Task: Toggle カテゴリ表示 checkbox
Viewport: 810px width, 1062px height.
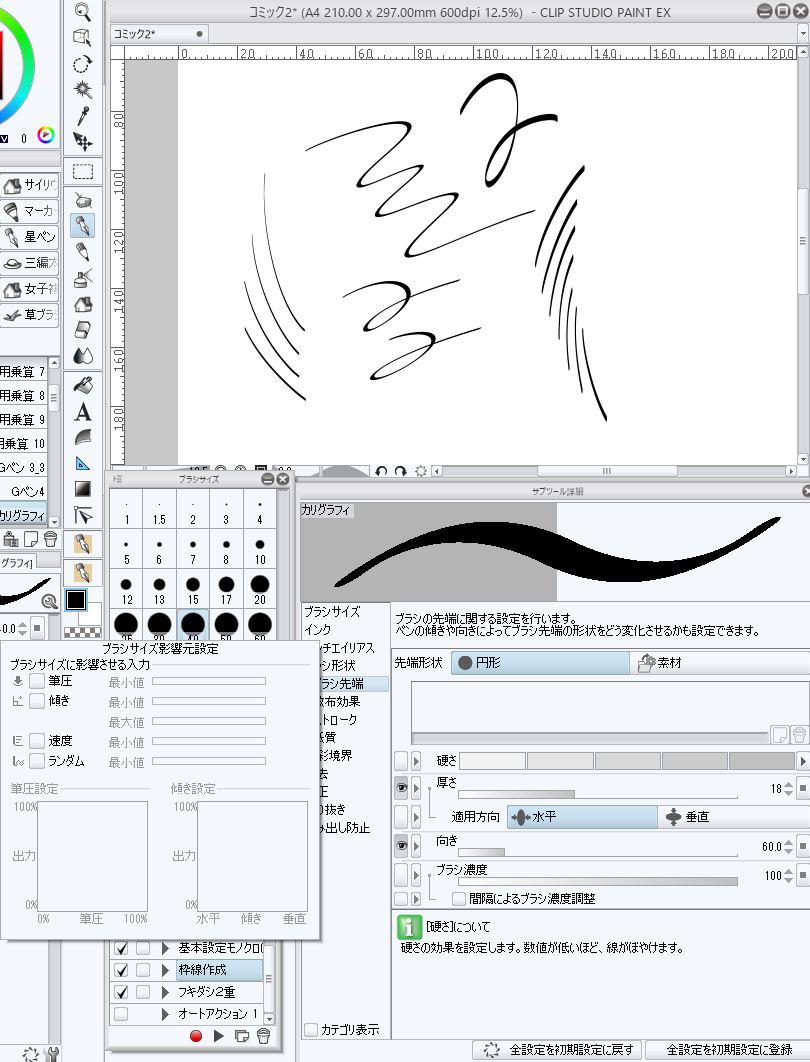Action: pyautogui.click(x=311, y=1029)
